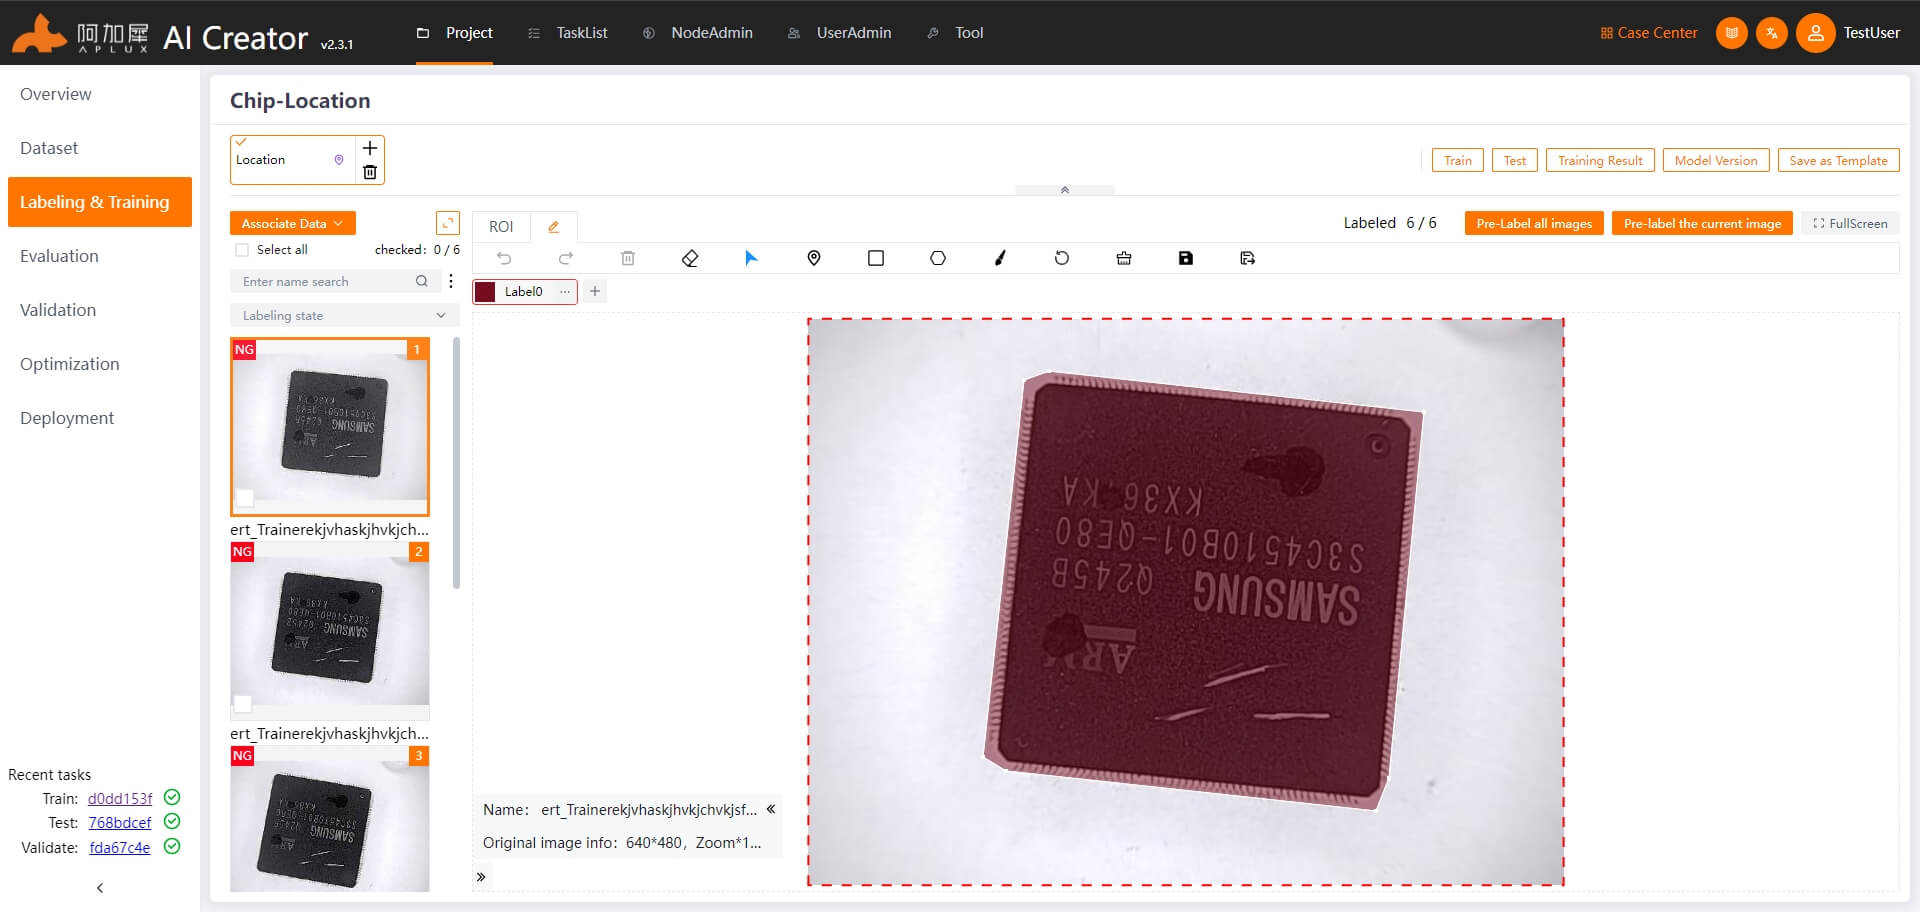Collapse the image info with double-left arrow

coord(771,809)
